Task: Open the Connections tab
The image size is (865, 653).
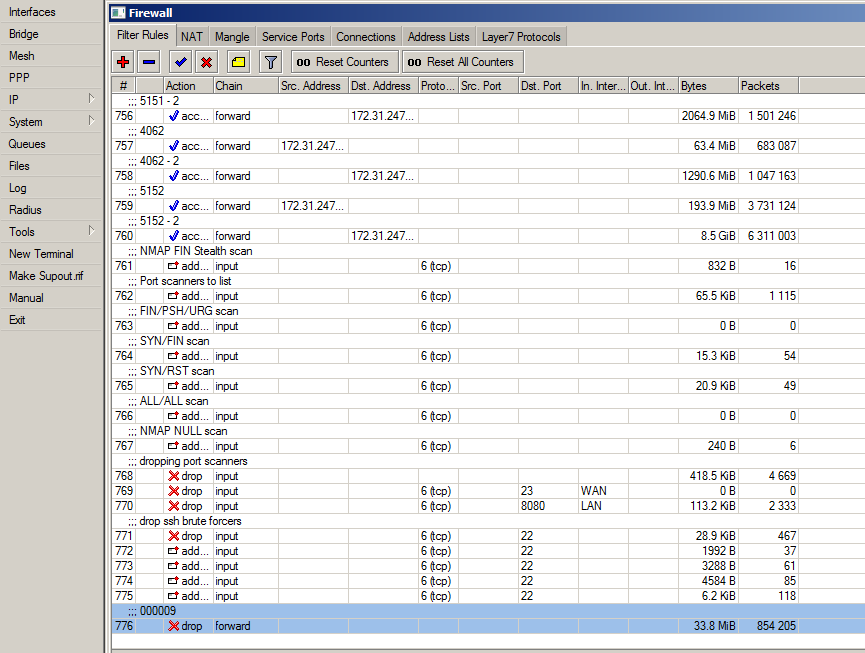Action: click(x=366, y=35)
